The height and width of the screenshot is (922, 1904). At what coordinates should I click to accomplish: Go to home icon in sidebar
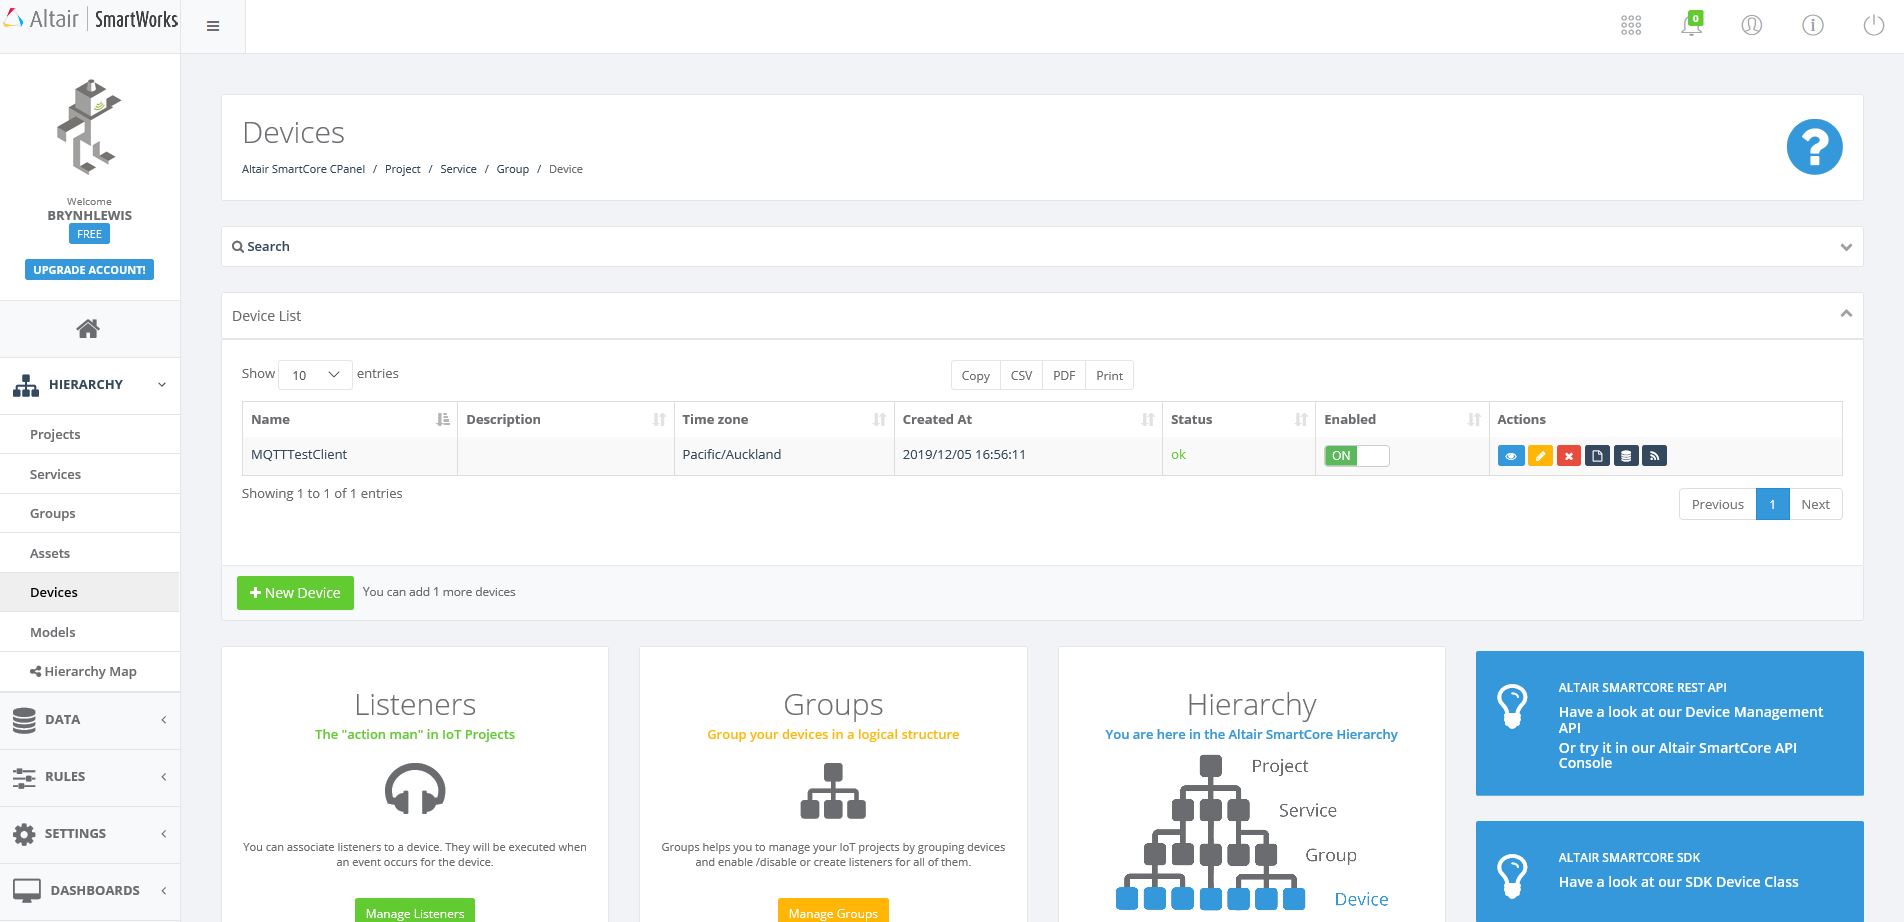click(88, 328)
